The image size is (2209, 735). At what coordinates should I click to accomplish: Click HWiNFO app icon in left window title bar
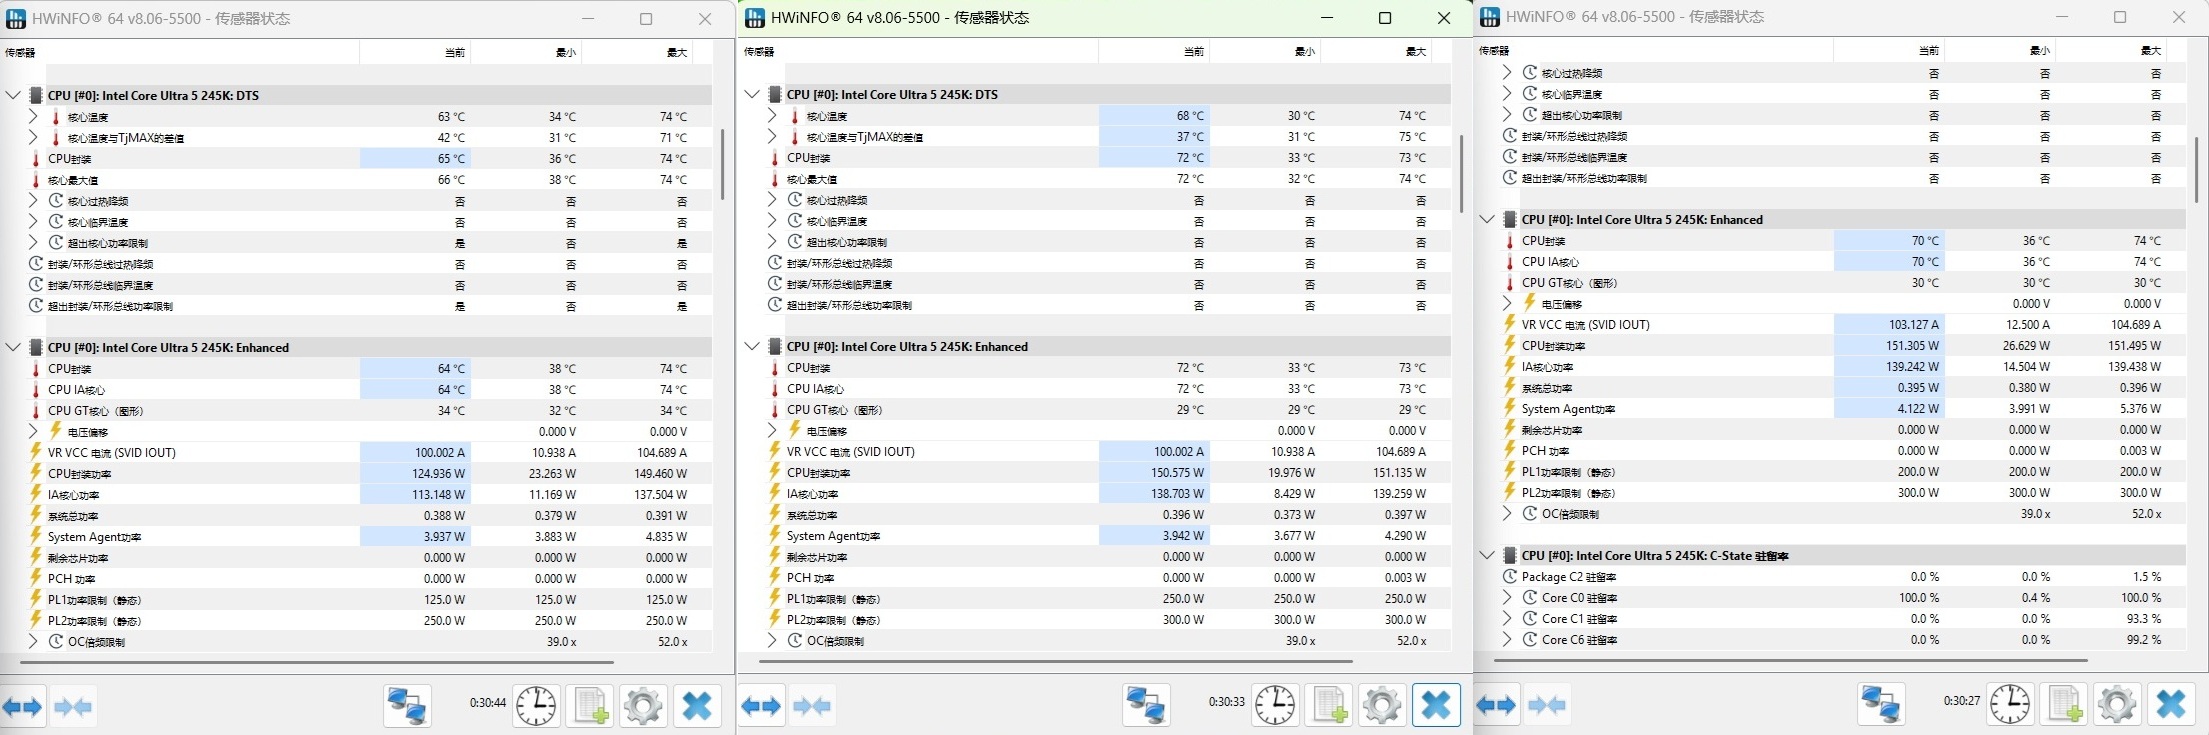(16, 19)
